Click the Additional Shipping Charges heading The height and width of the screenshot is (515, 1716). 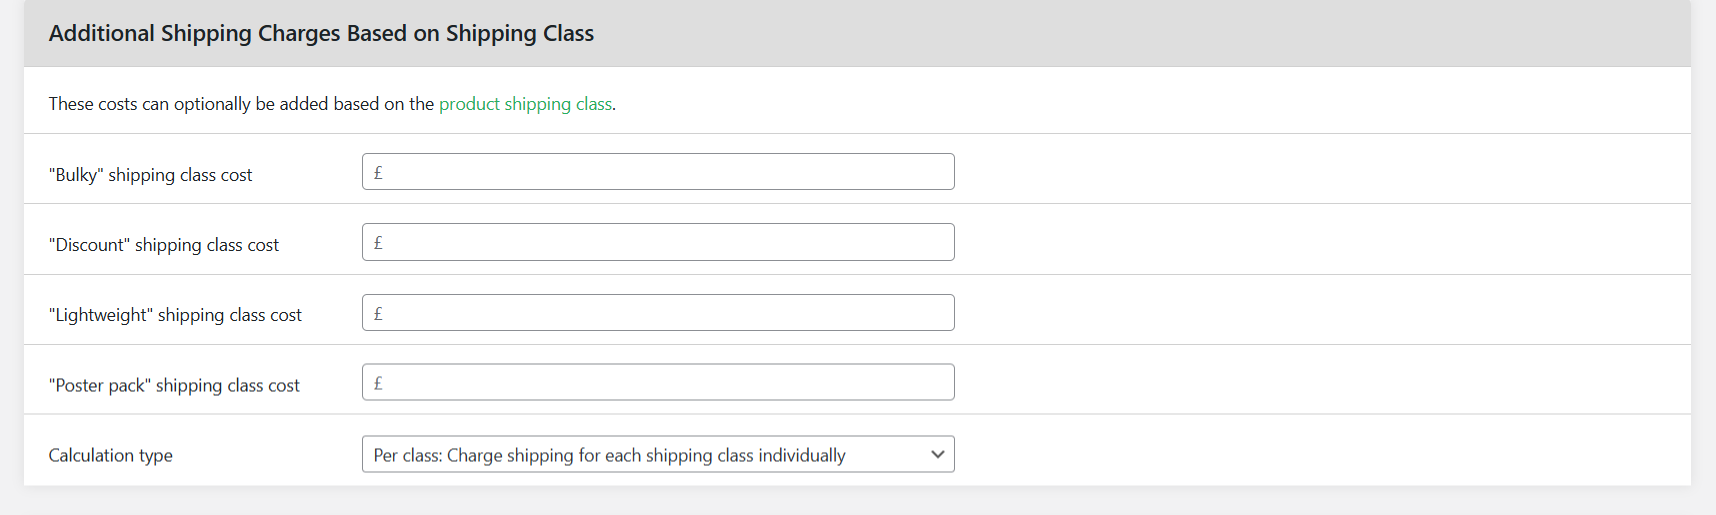coord(321,33)
